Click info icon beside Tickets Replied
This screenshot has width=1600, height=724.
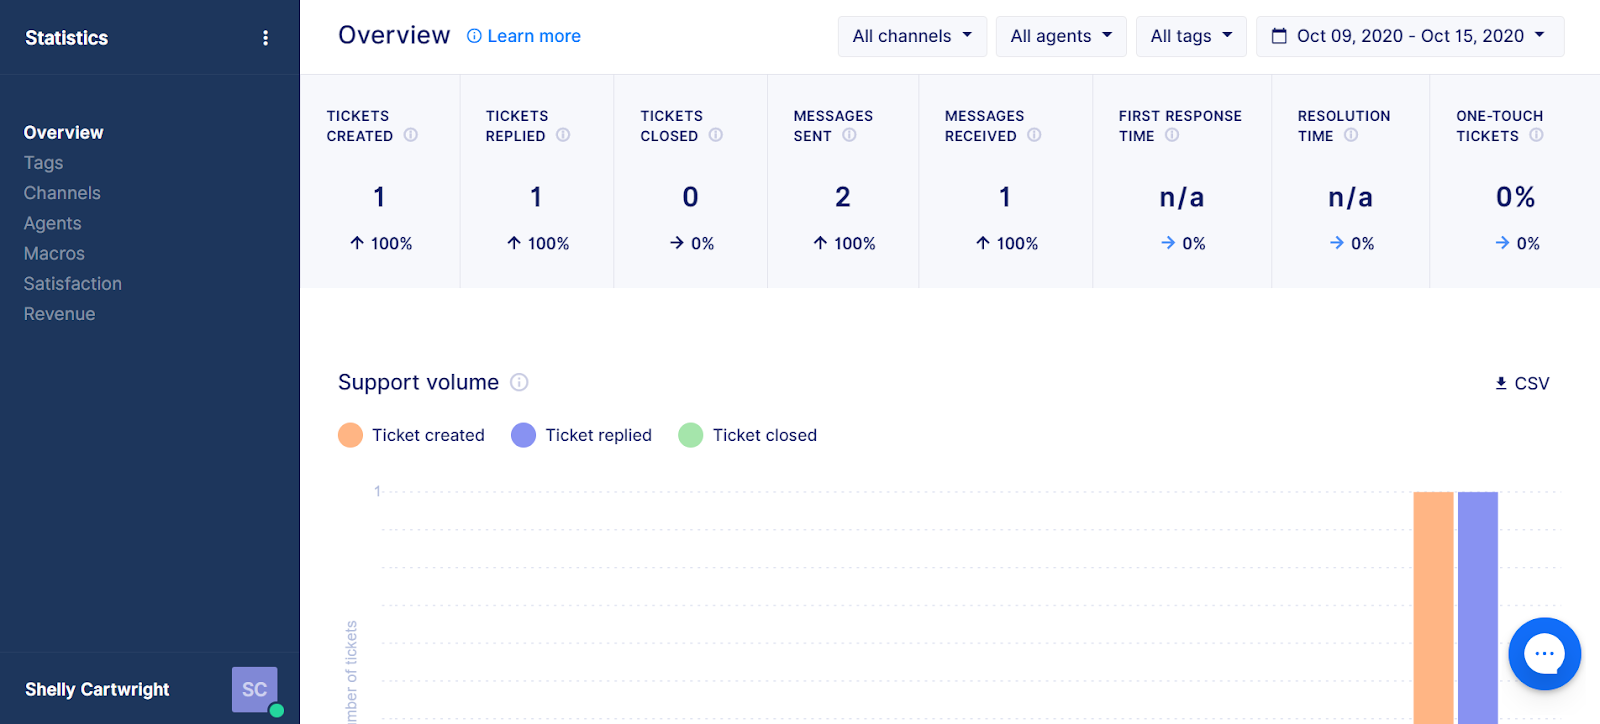(x=563, y=135)
